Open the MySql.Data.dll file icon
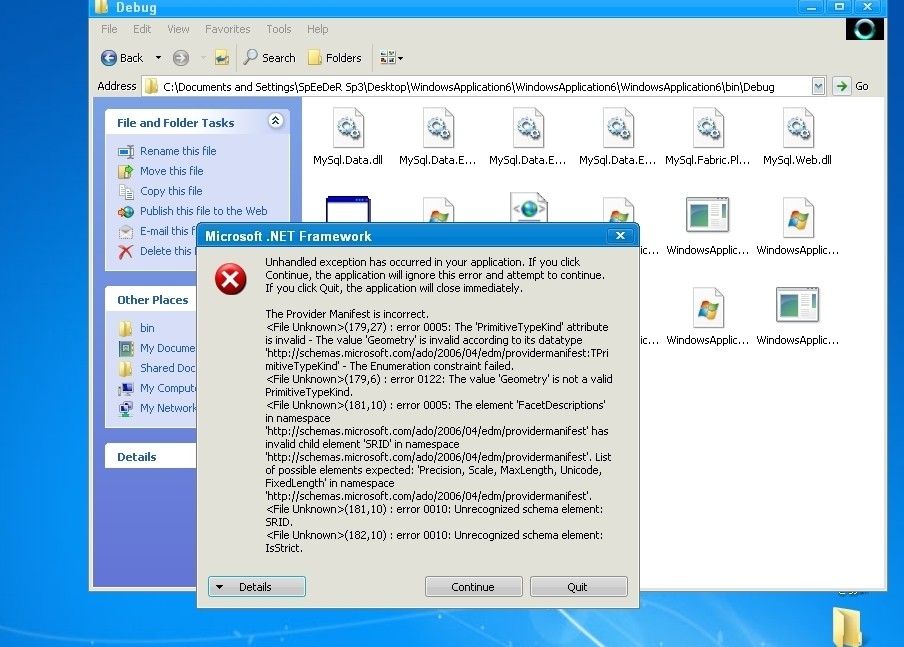The width and height of the screenshot is (904, 647). tap(347, 130)
